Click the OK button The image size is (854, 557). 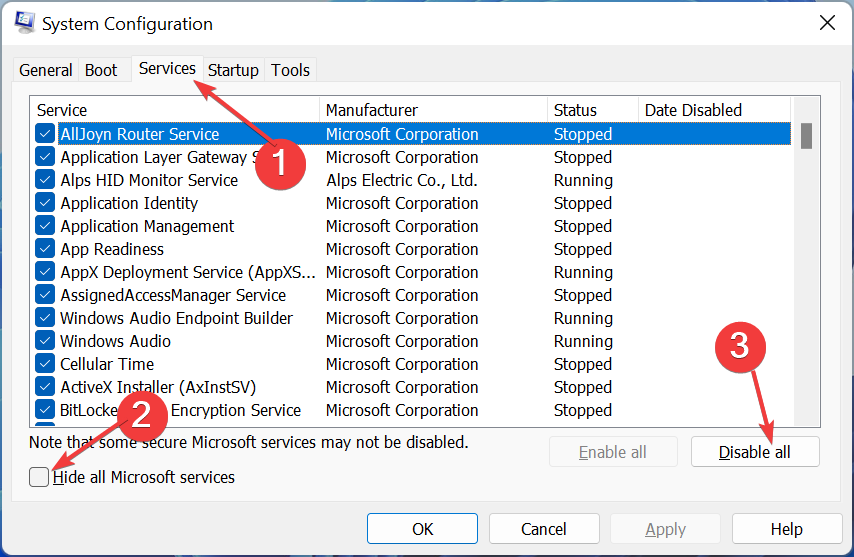[x=422, y=529]
